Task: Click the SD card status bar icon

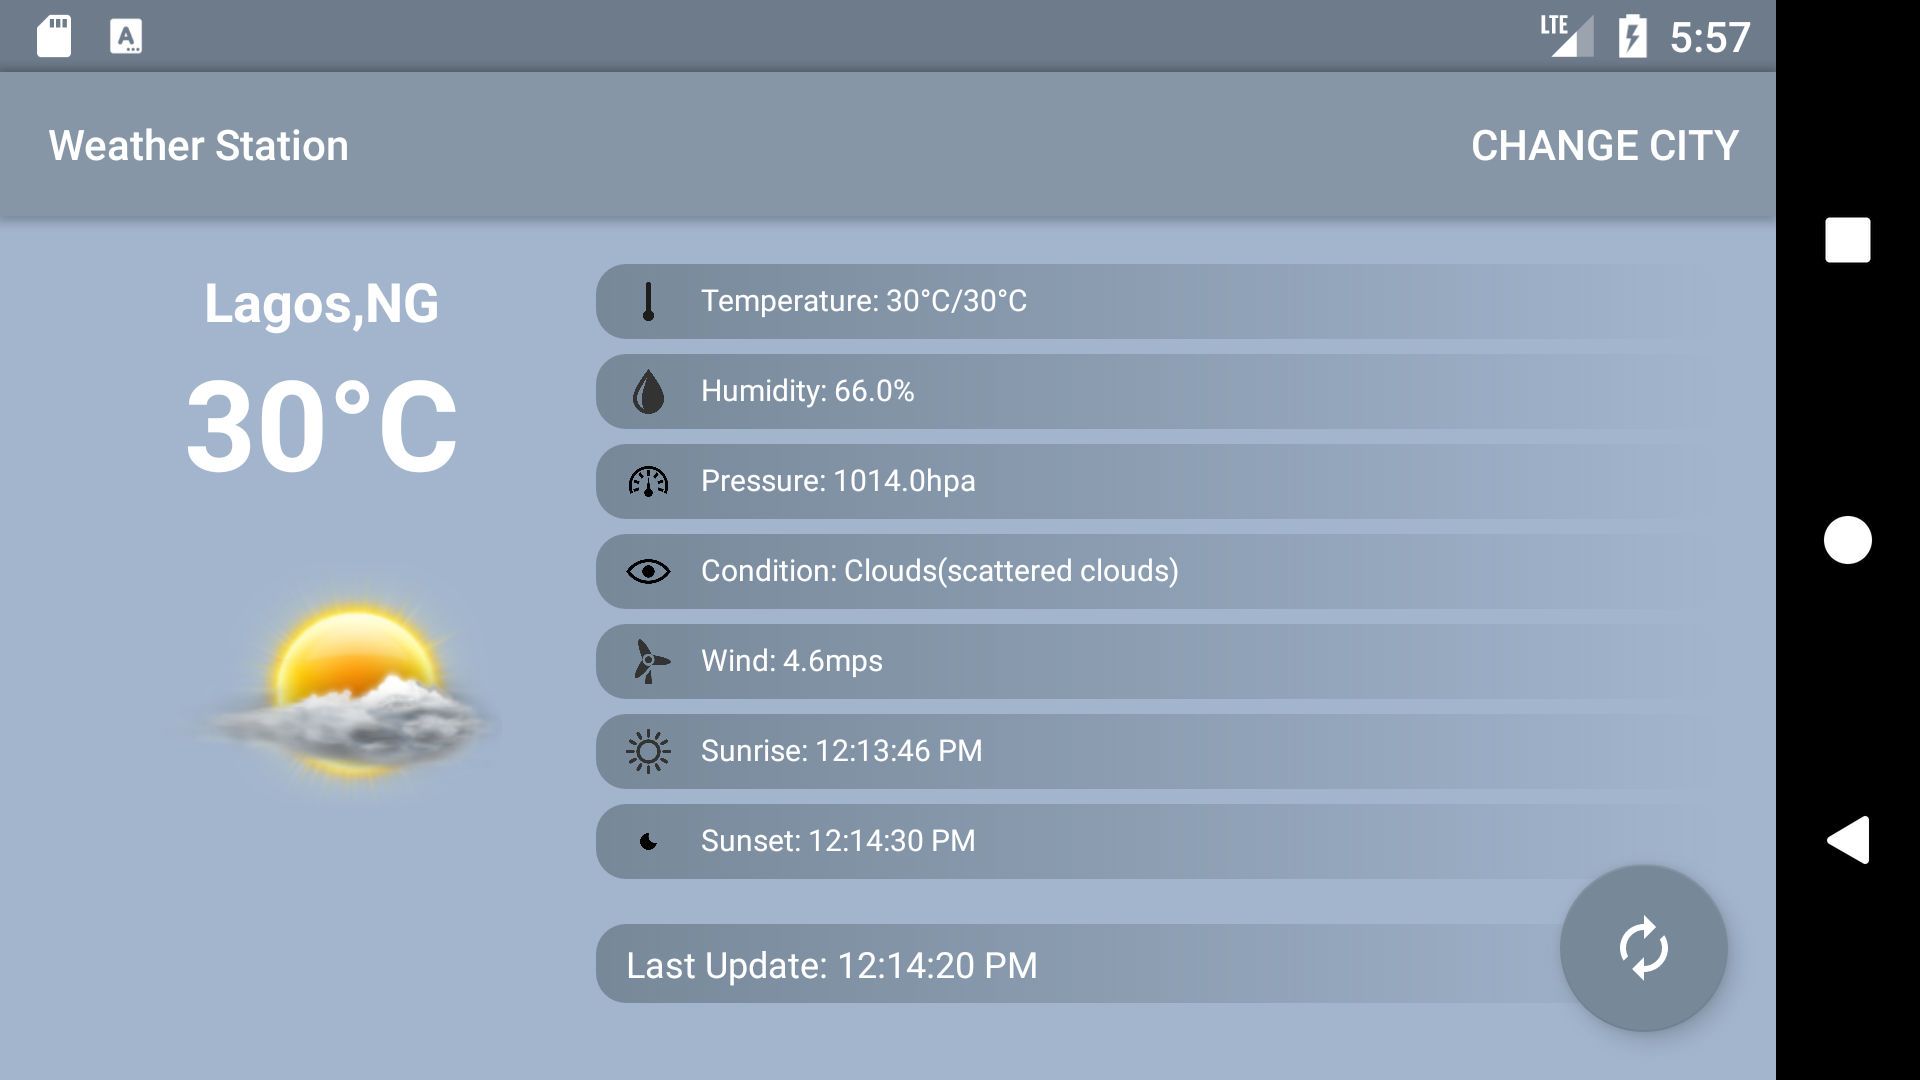Action: click(54, 35)
